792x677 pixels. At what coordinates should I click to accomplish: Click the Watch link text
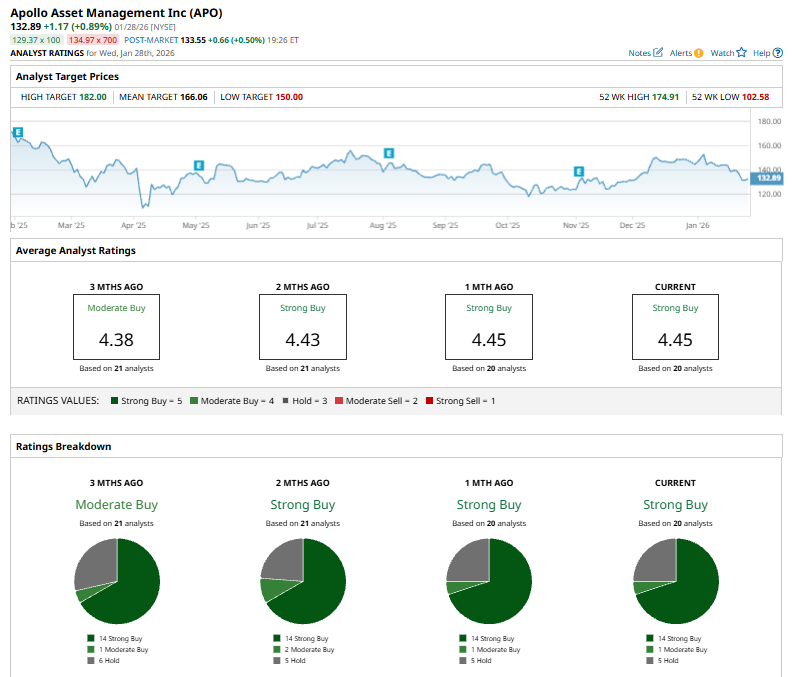(721, 53)
